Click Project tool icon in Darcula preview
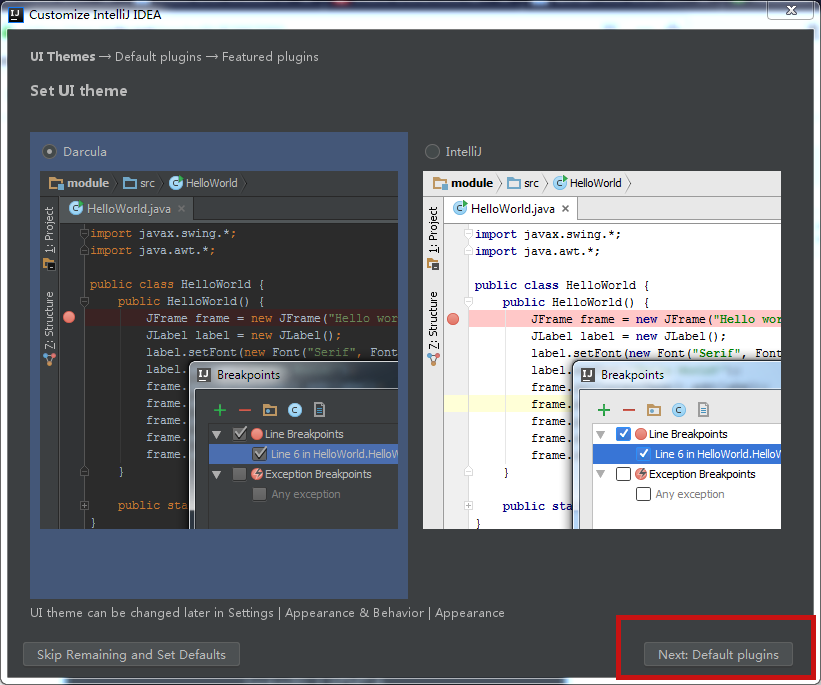Image resolution: width=821 pixels, height=685 pixels. tap(49, 264)
